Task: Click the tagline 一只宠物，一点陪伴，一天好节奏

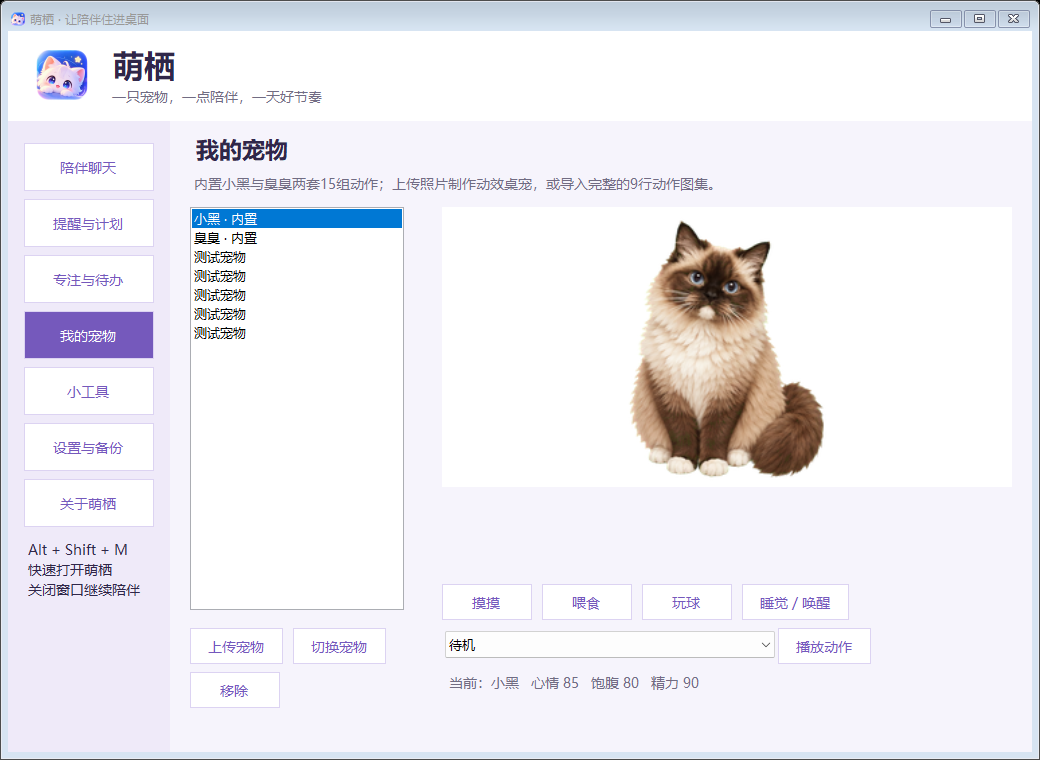Action: tap(217, 97)
